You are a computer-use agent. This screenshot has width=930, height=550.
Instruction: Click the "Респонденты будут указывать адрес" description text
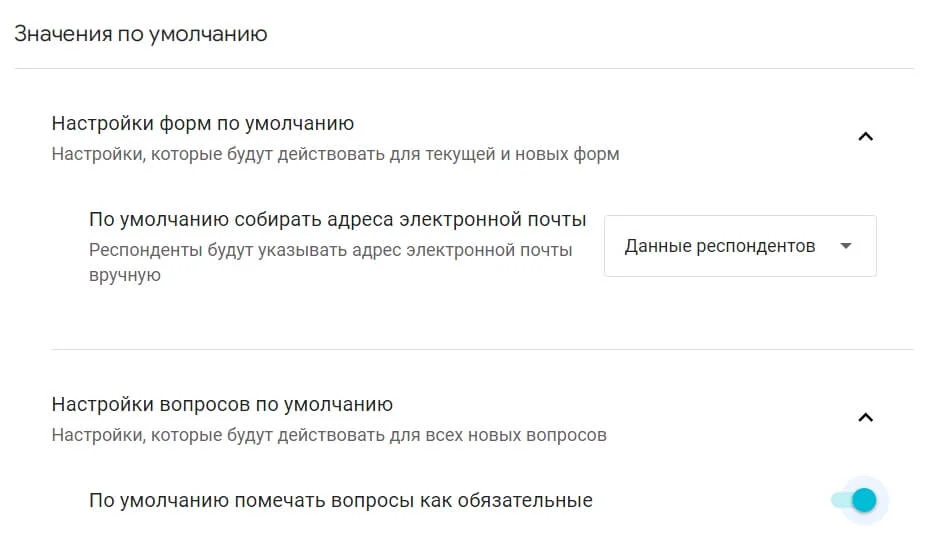coord(330,250)
